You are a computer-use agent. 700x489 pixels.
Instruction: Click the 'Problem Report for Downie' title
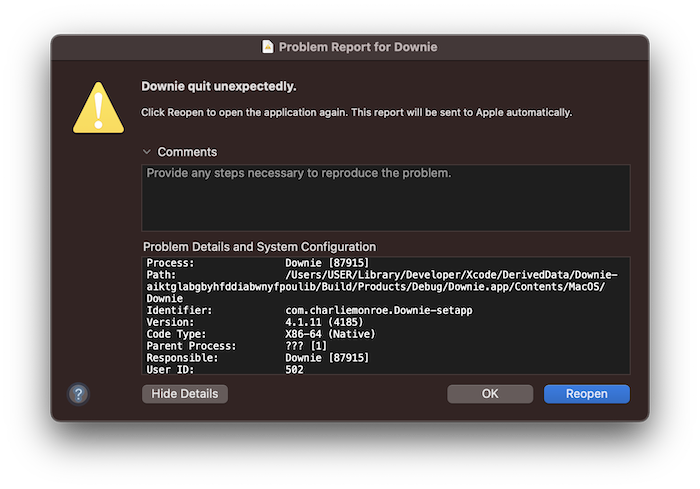(358, 47)
